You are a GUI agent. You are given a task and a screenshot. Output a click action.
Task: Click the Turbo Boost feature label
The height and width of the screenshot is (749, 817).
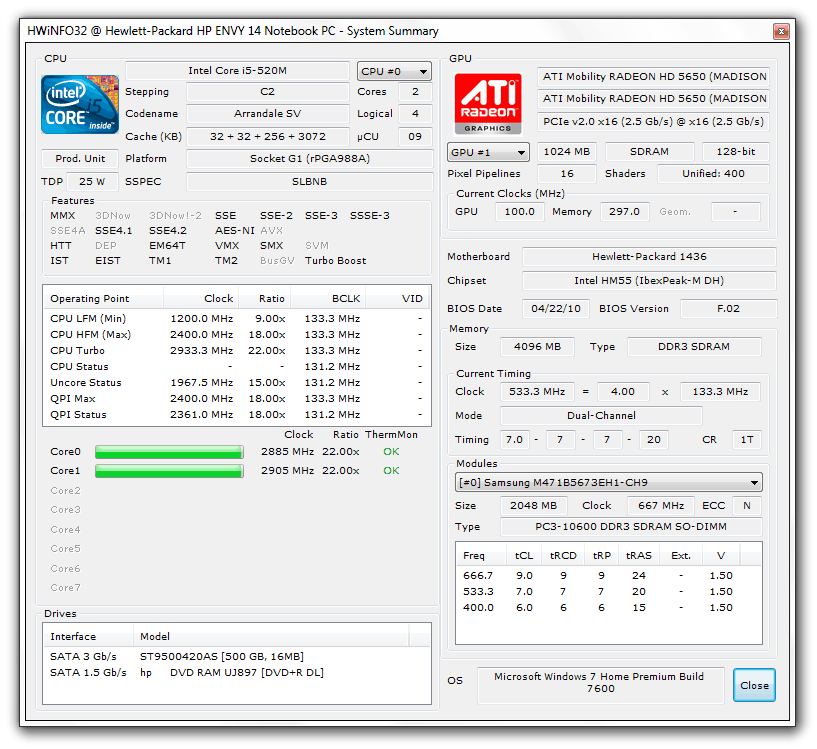(x=336, y=261)
